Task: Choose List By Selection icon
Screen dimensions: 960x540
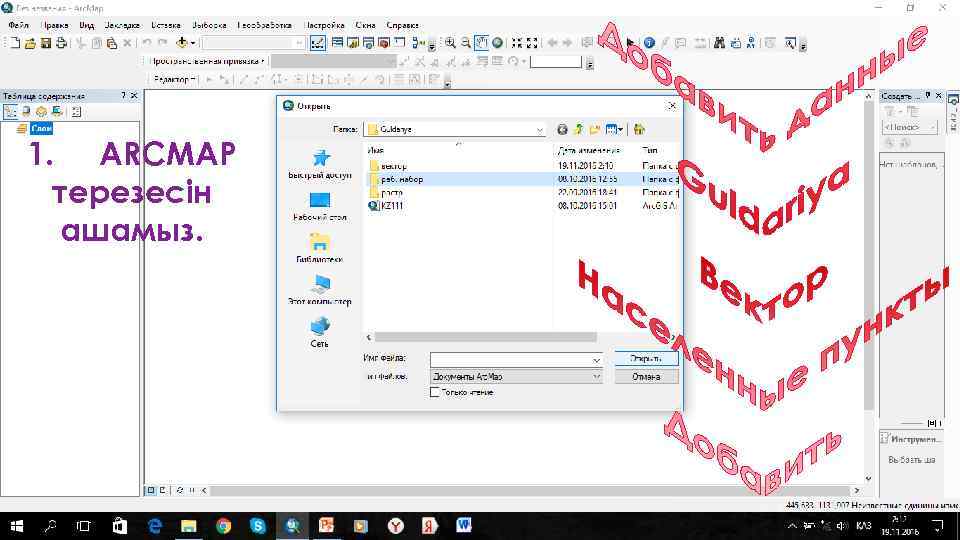Action: pos(57,111)
